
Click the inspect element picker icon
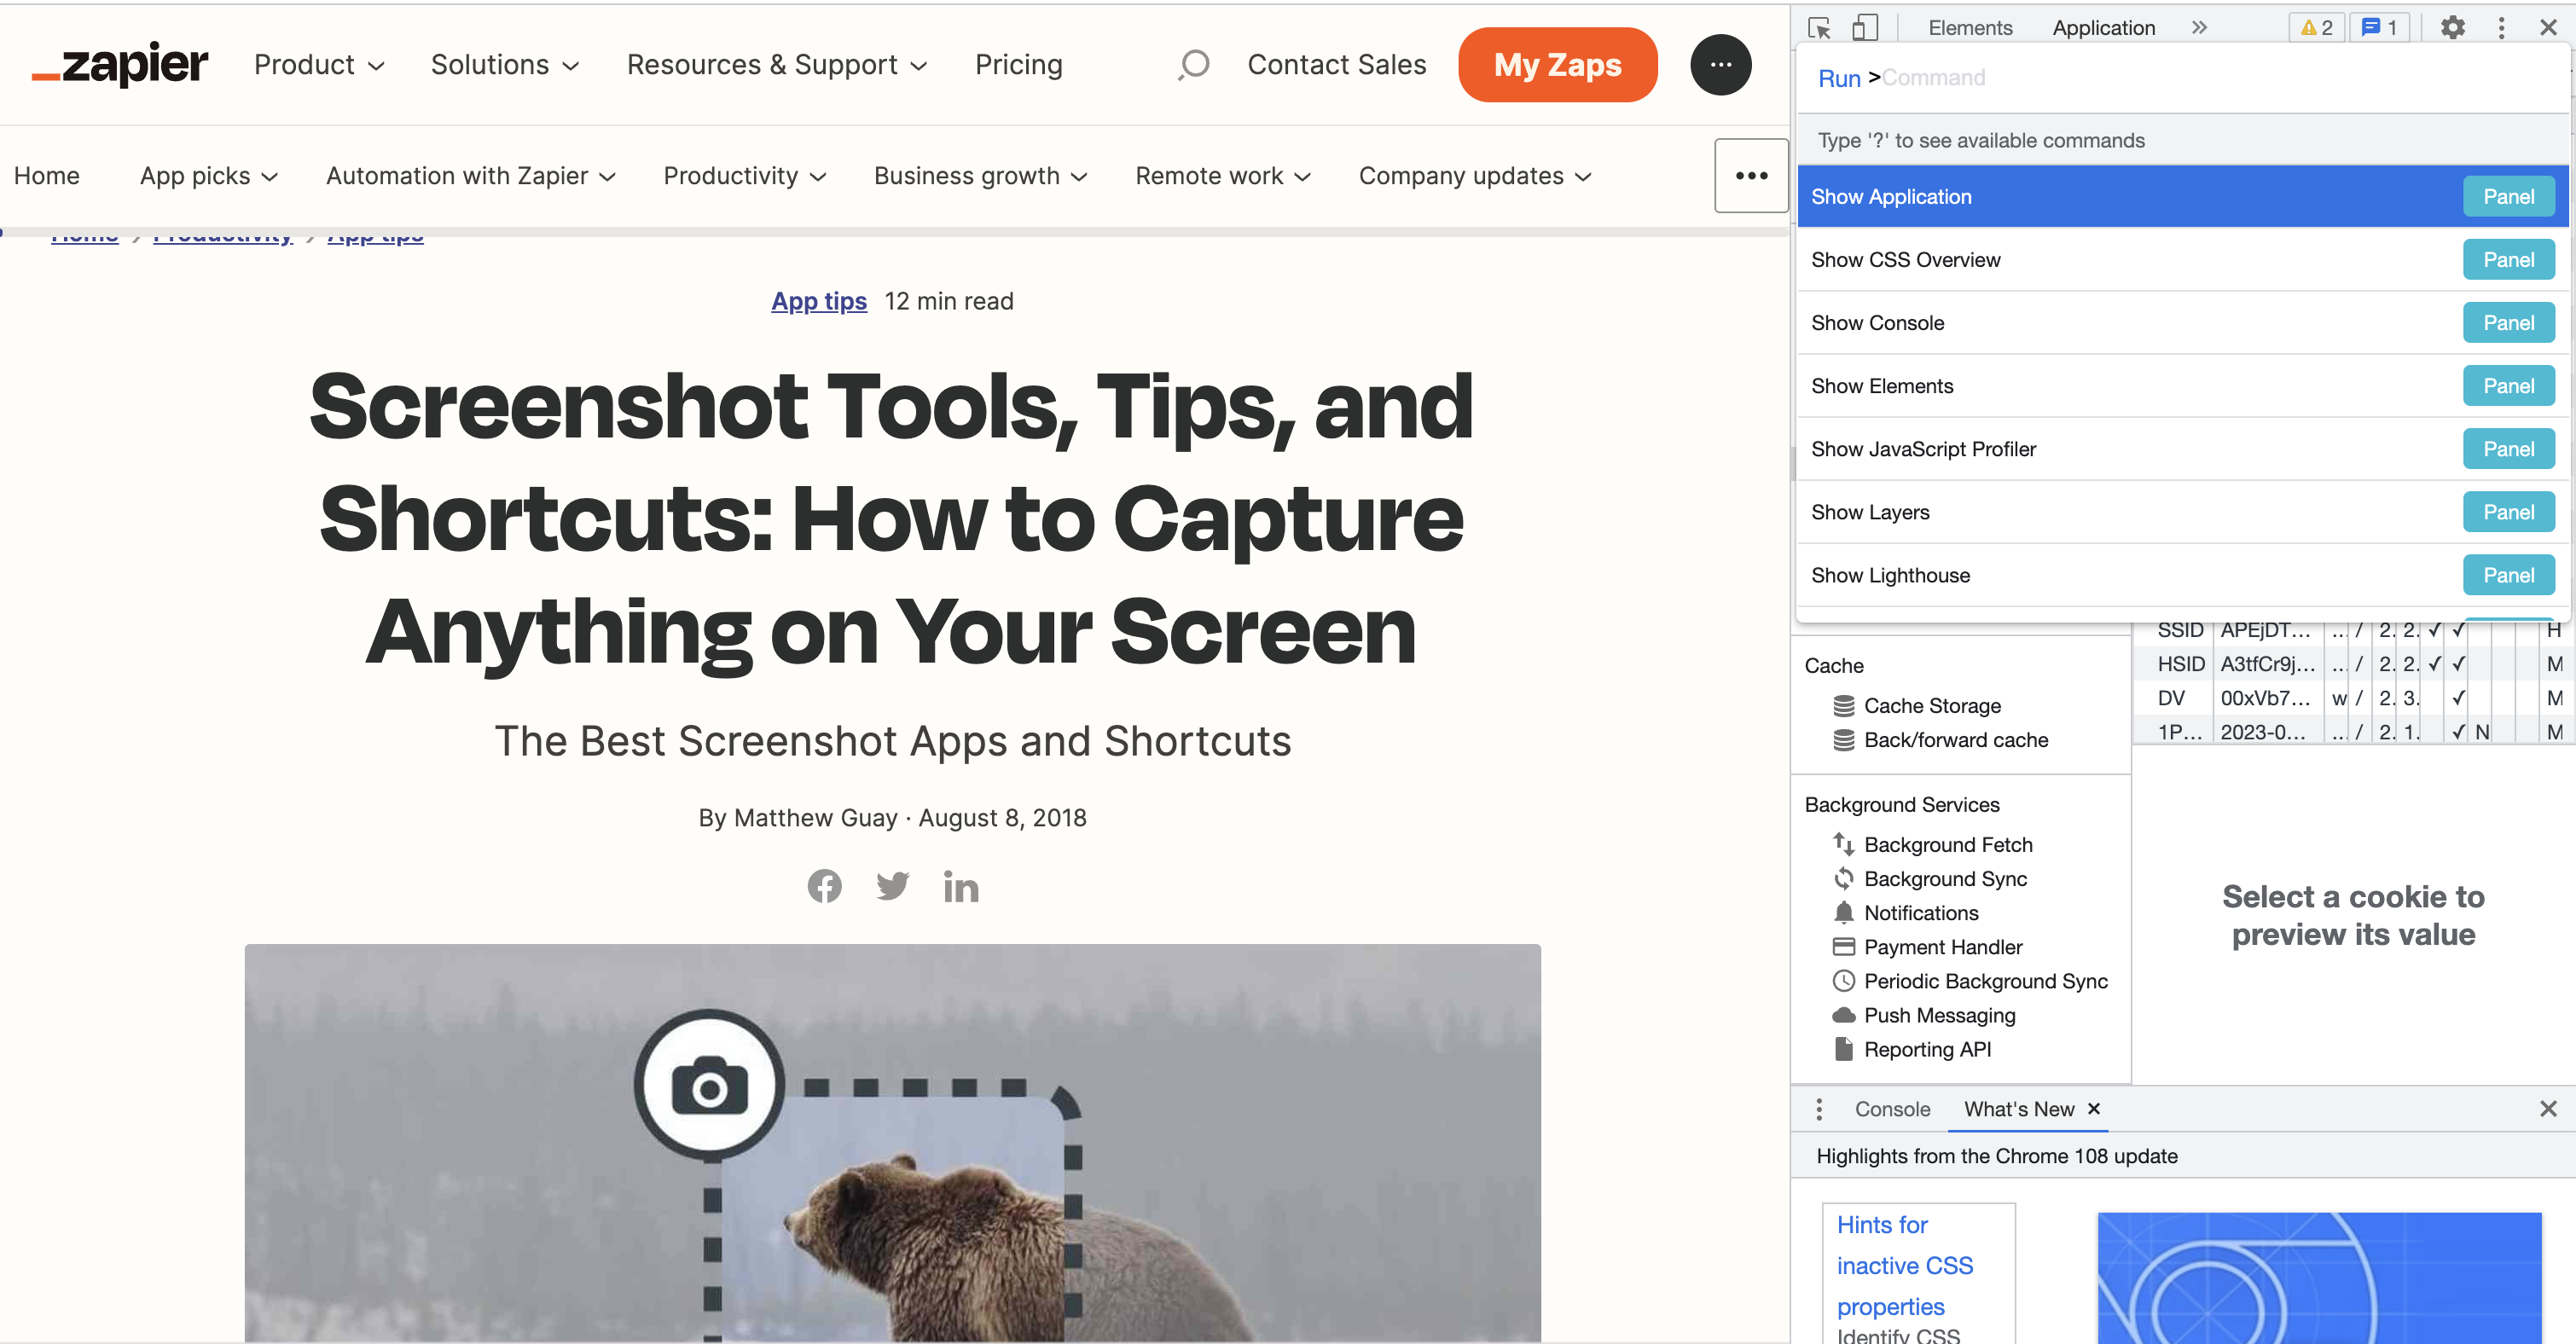(1819, 28)
